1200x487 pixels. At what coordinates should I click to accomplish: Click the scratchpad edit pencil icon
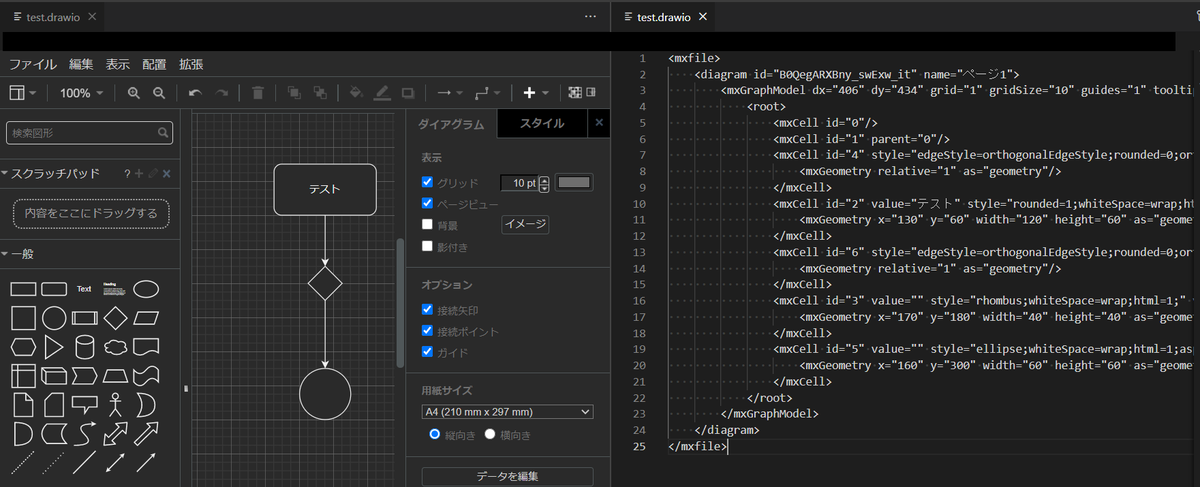[153, 174]
